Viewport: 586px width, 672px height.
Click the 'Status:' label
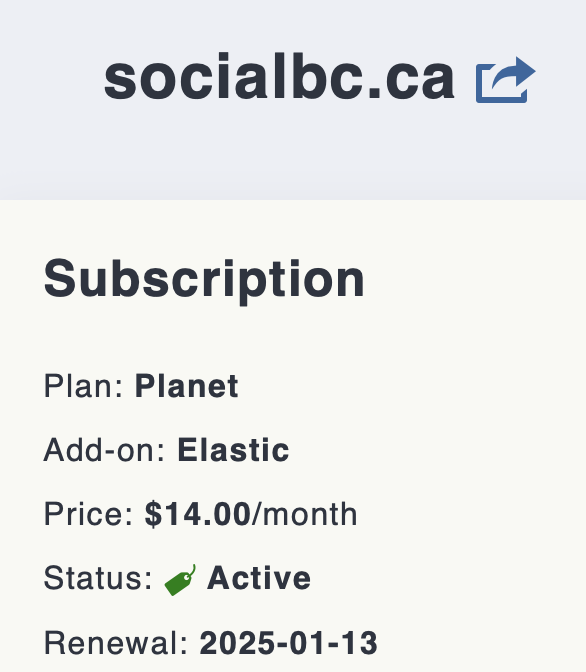[98, 578]
